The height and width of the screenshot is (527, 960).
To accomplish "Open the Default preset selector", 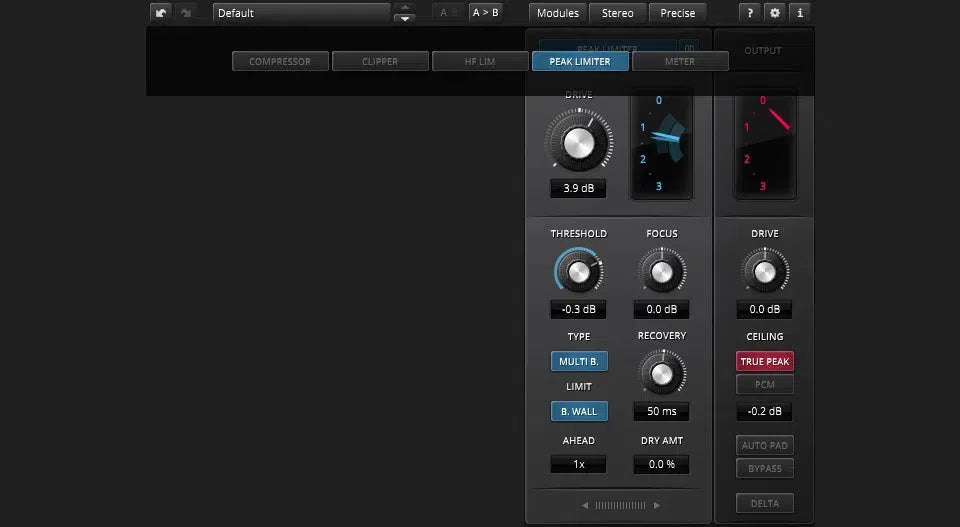I will coord(301,13).
